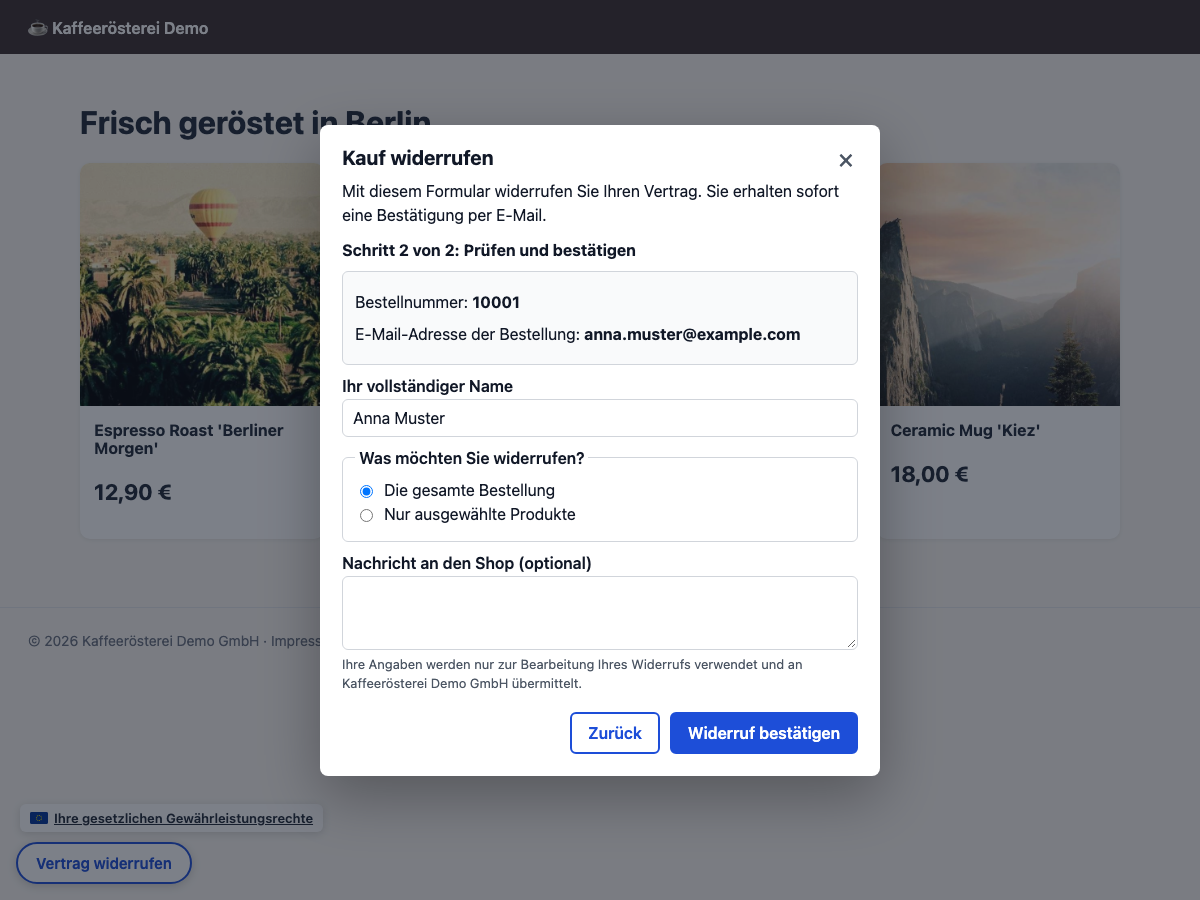Click the price '18,00 €'
The height and width of the screenshot is (900, 1200).
(x=930, y=474)
